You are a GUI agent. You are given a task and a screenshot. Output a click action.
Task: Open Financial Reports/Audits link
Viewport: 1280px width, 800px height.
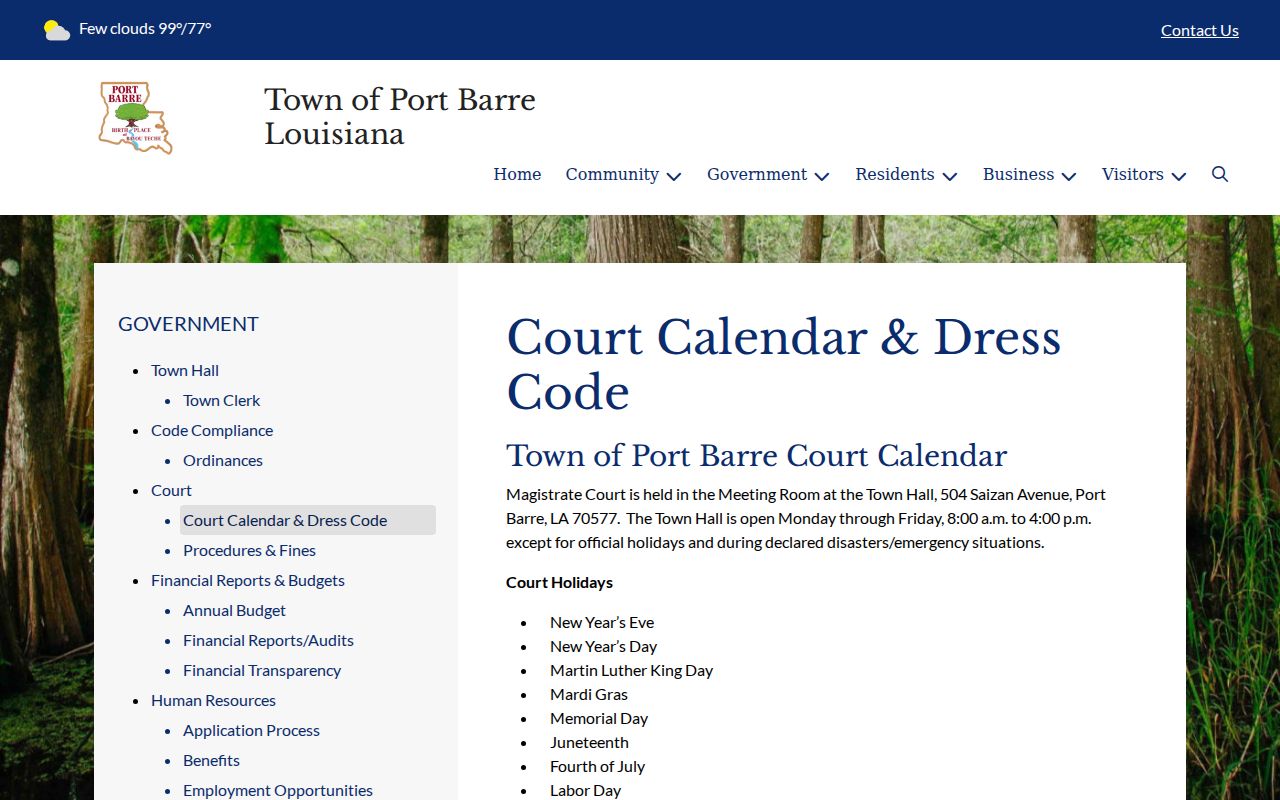(268, 640)
